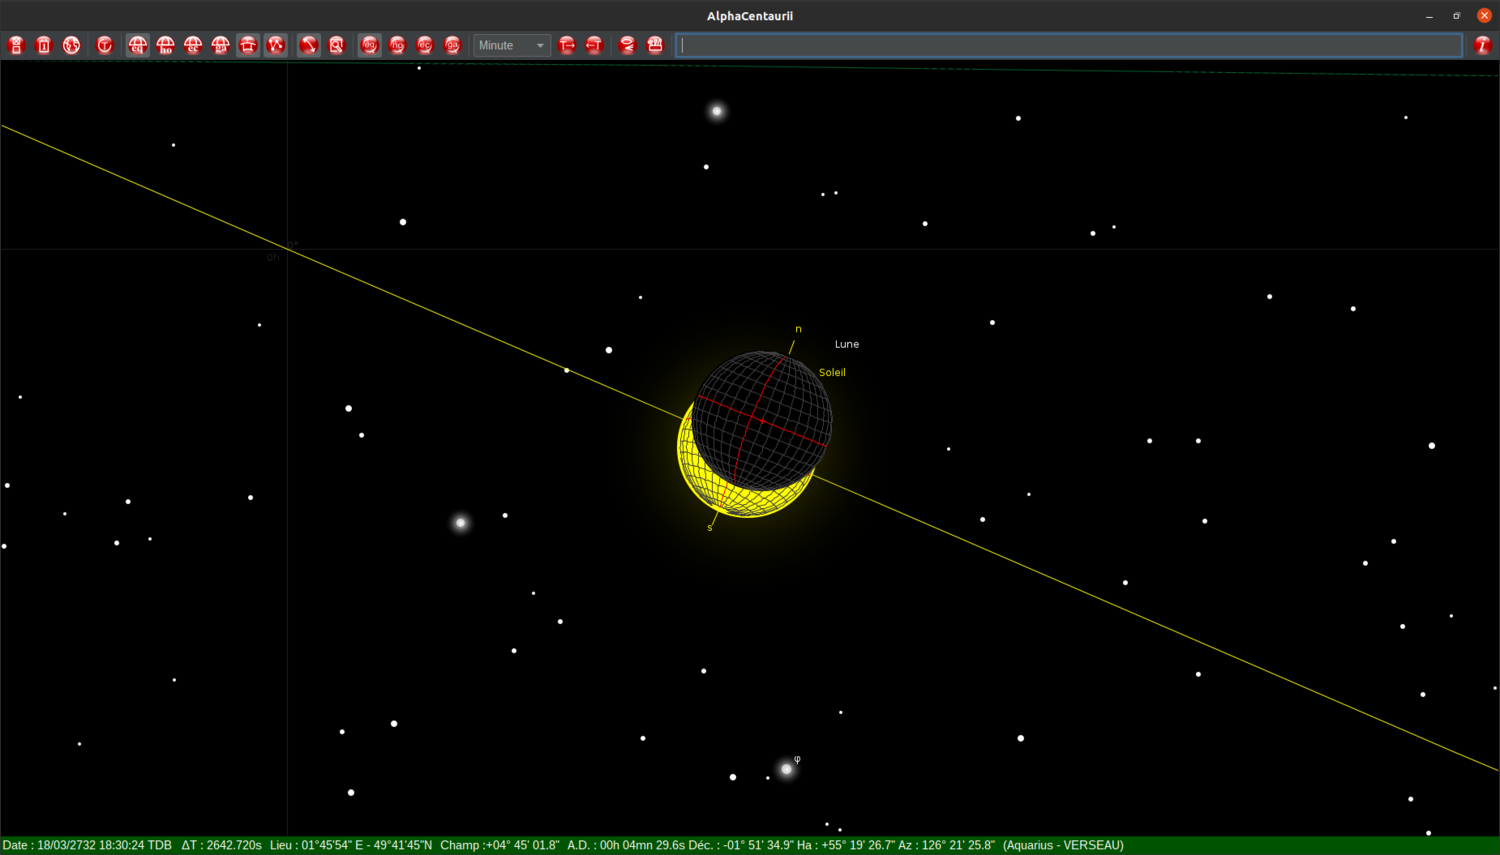
Task: Click the date in the status bar
Action: [87, 844]
